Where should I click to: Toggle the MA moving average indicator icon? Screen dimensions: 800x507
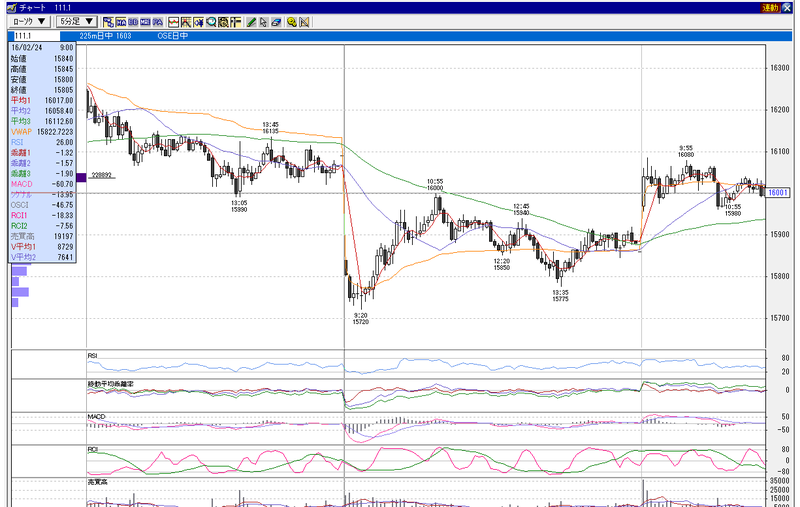121,22
